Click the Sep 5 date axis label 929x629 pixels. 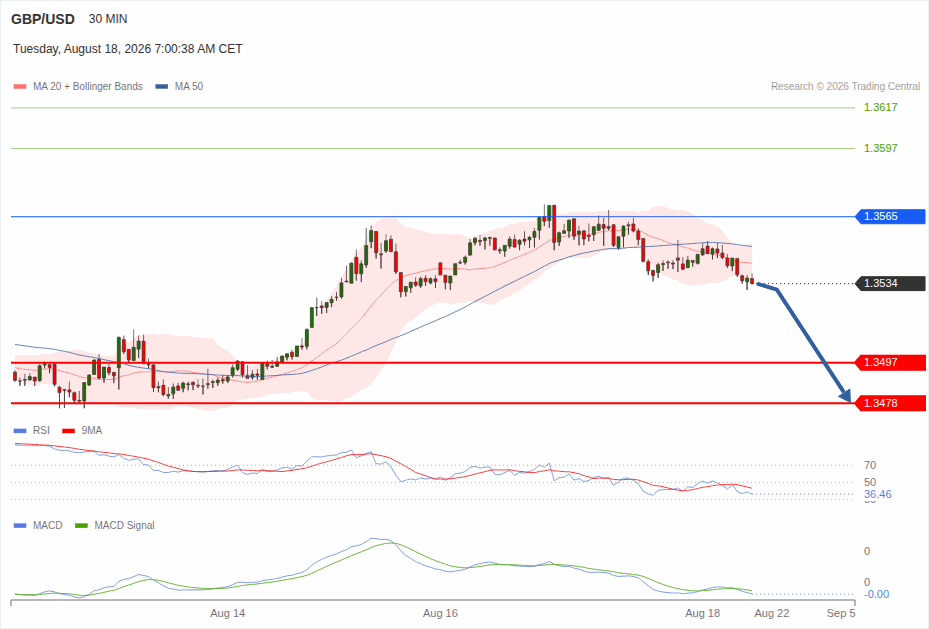pyautogui.click(x=841, y=613)
